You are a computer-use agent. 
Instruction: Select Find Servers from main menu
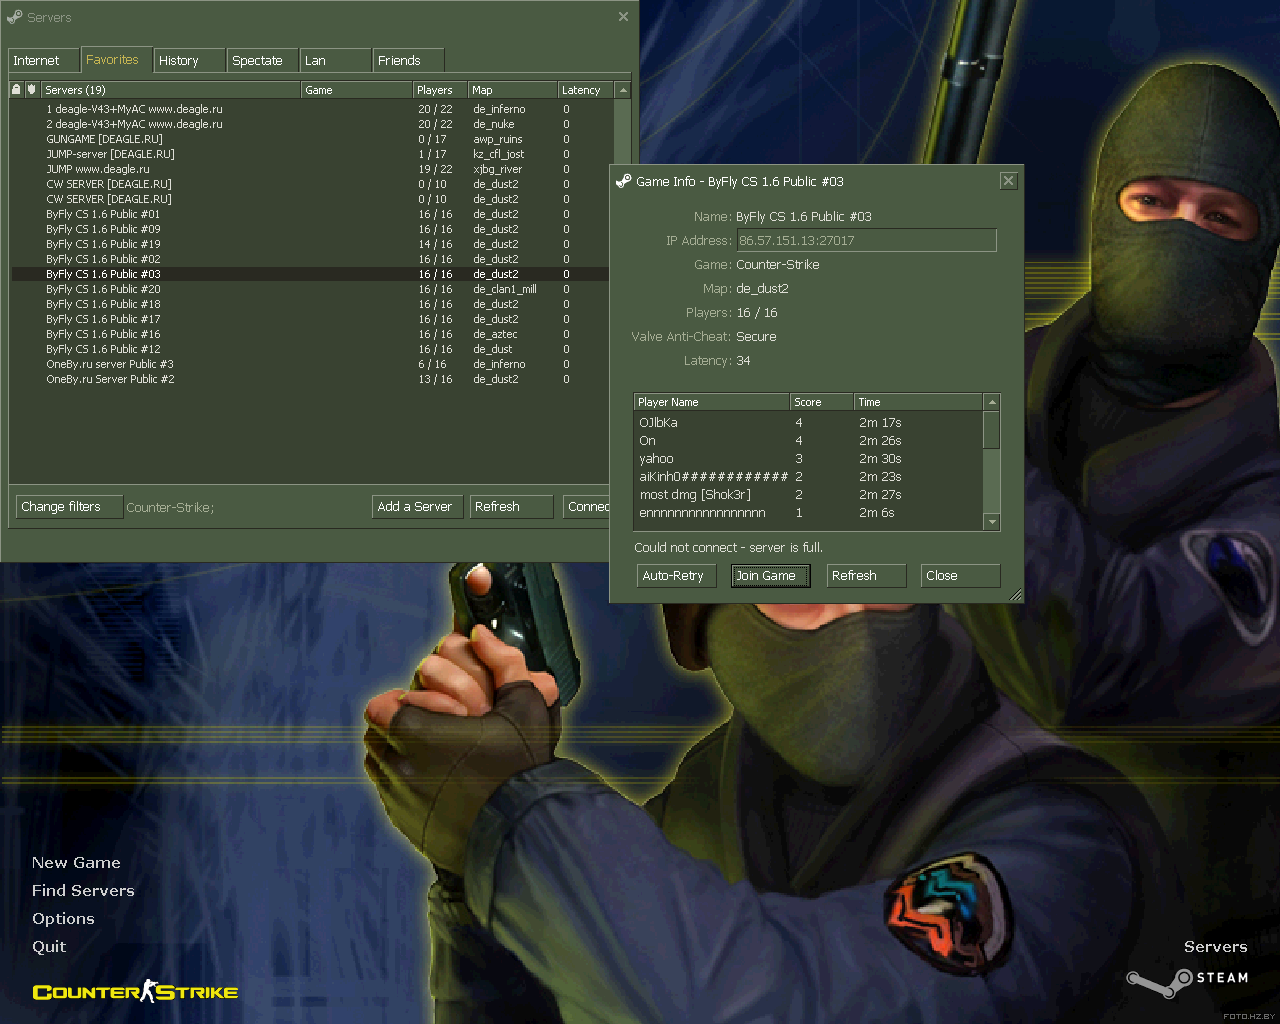point(83,891)
